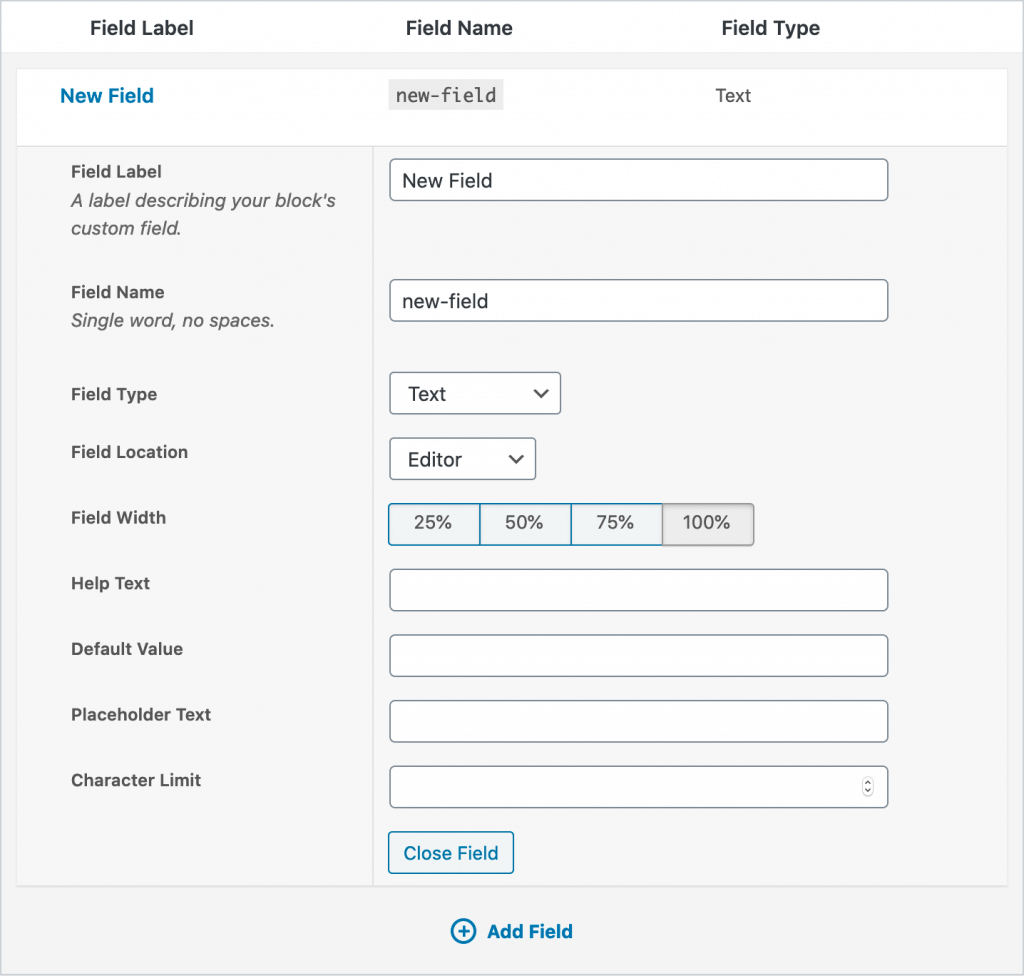Click the Field Width setting label

tap(118, 517)
